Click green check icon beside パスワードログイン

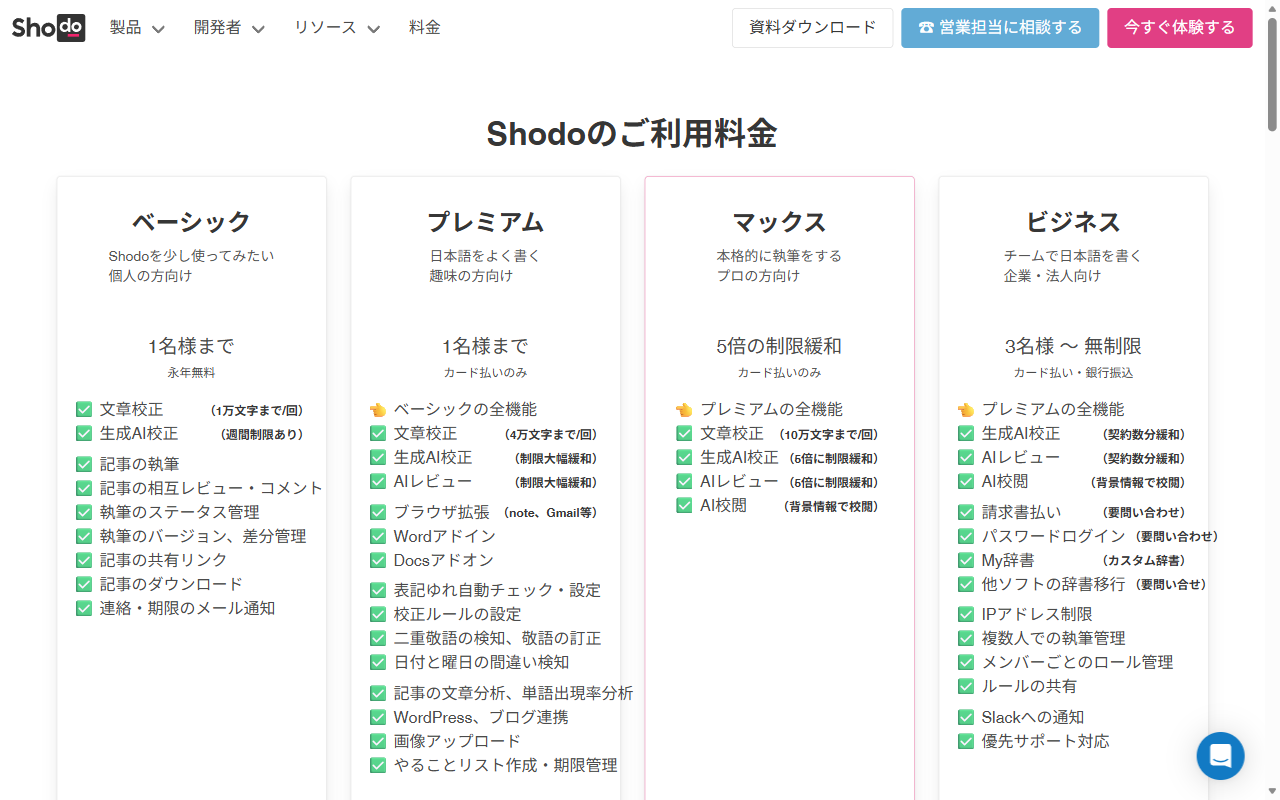966,536
